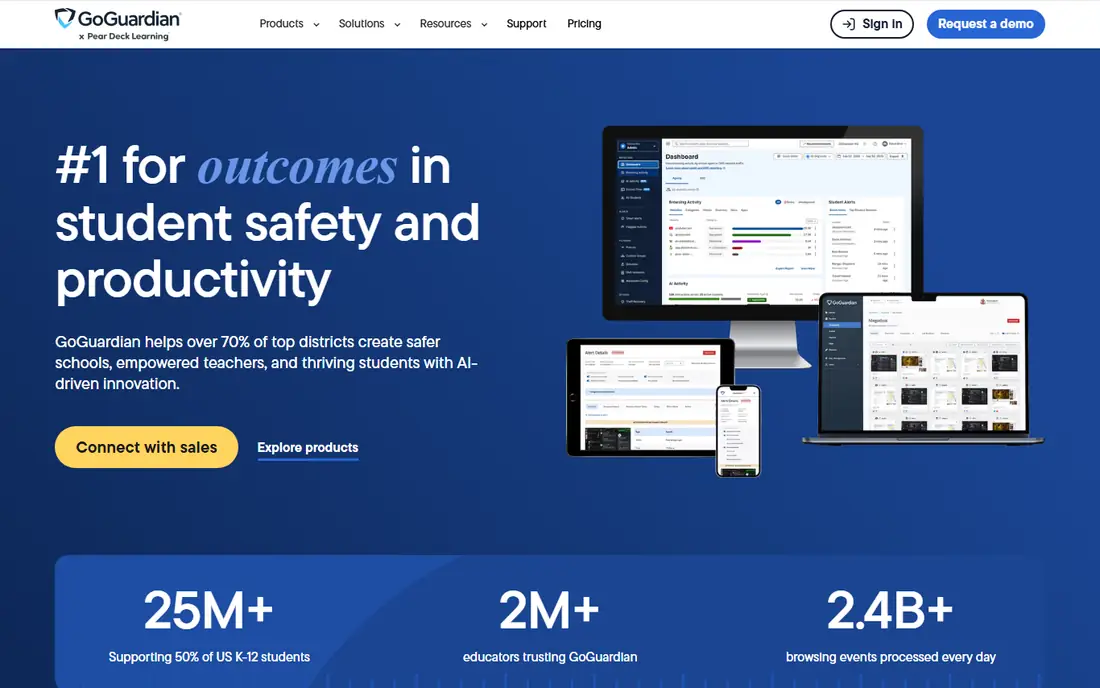Click the "GoGuardian helps over 70%" paragraph
1100x688 pixels.
tap(266, 363)
